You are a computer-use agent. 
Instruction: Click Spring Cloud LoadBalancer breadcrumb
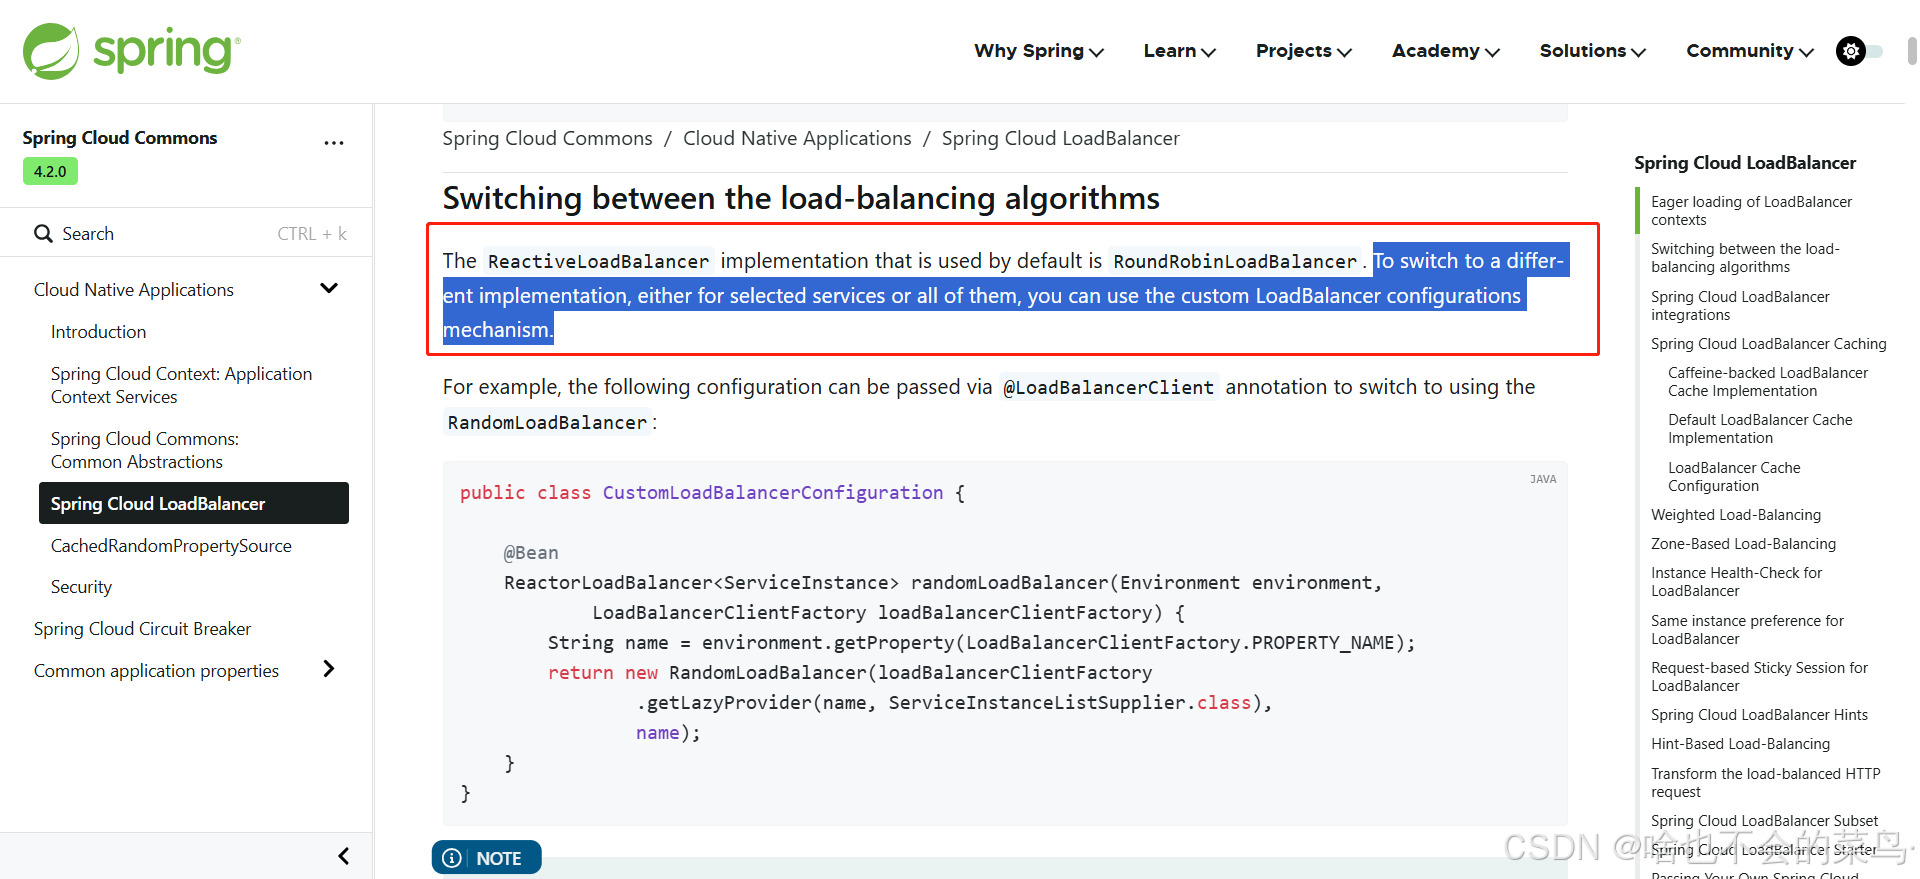(1060, 138)
